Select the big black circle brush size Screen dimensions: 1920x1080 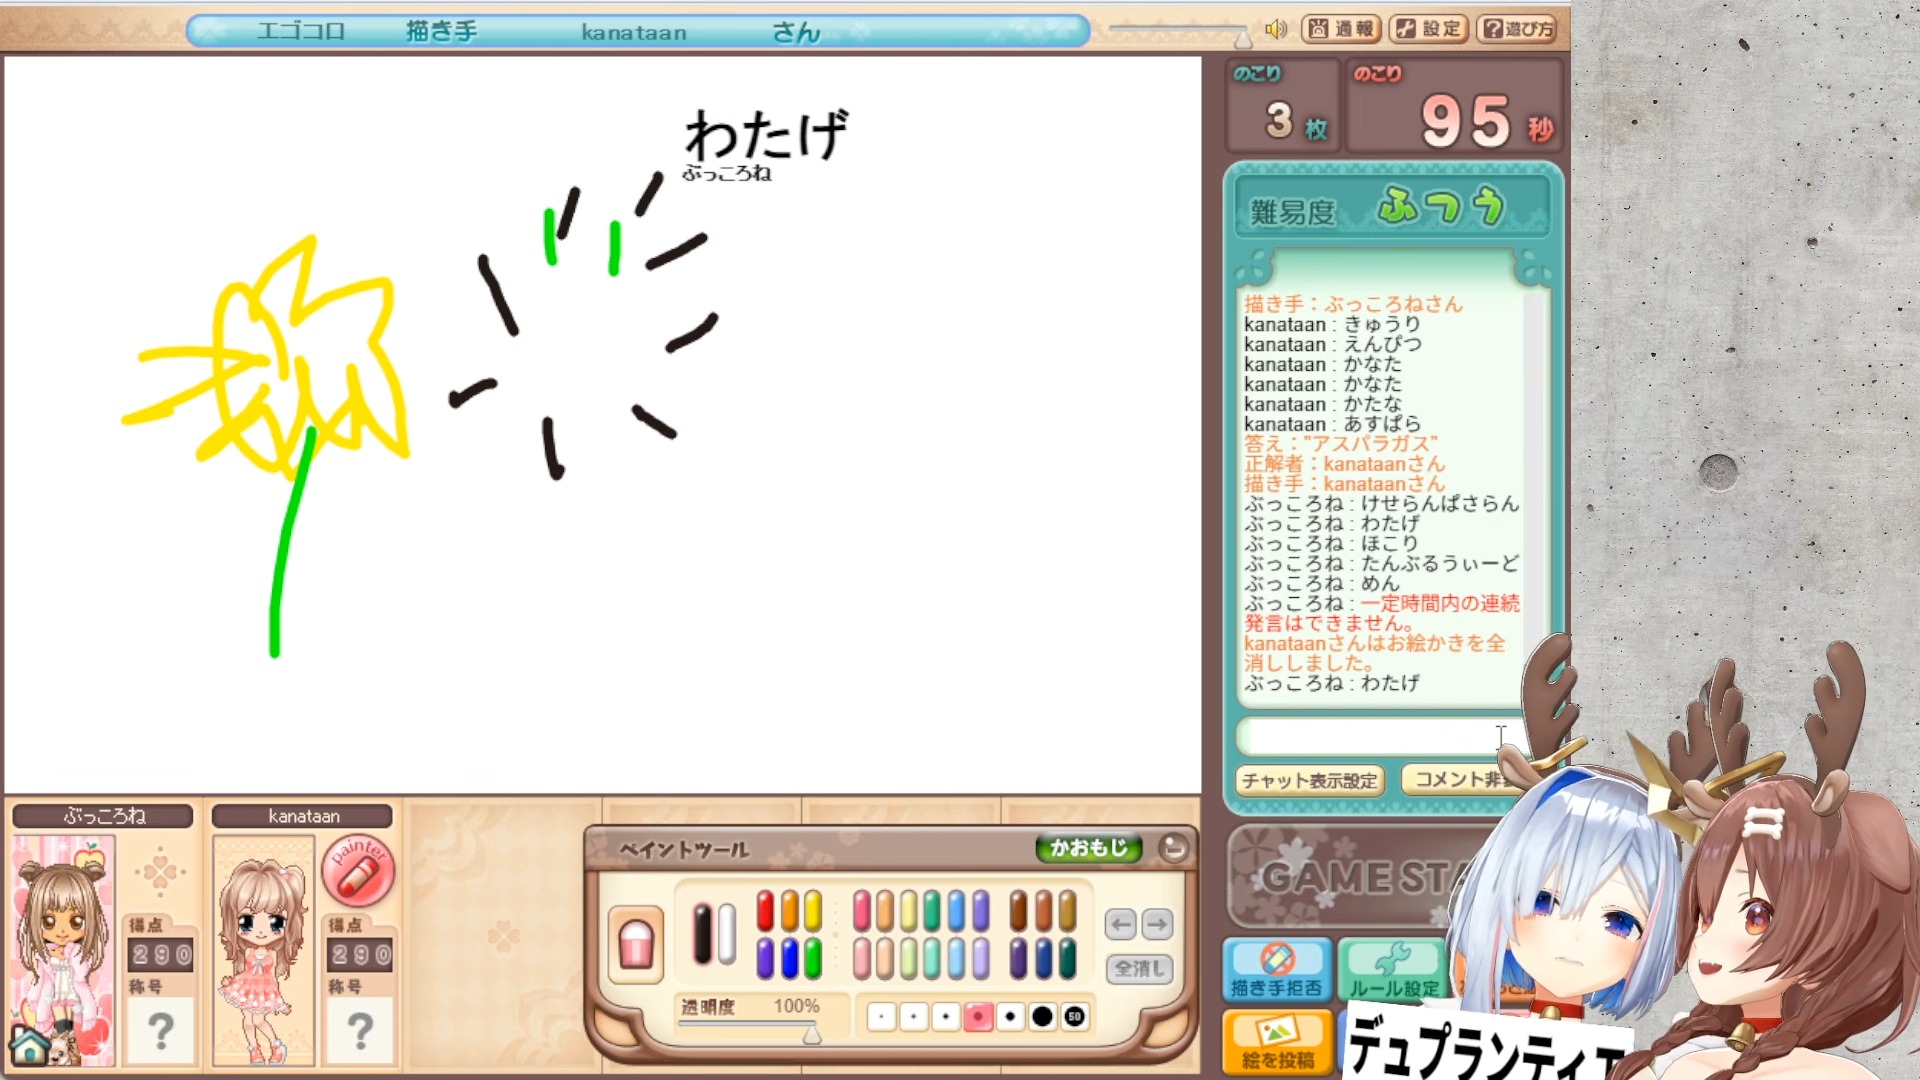tap(1042, 1017)
